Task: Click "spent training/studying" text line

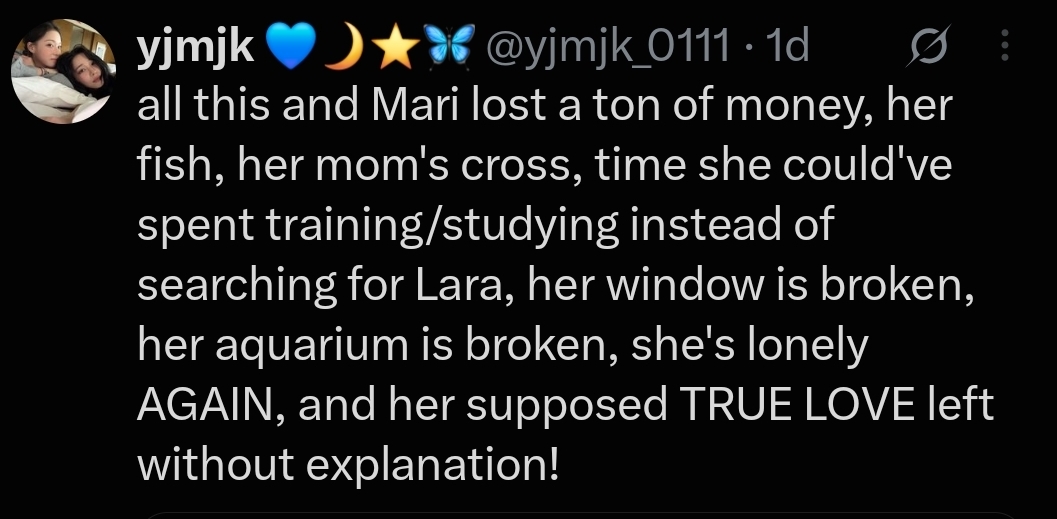Action: [x=378, y=226]
